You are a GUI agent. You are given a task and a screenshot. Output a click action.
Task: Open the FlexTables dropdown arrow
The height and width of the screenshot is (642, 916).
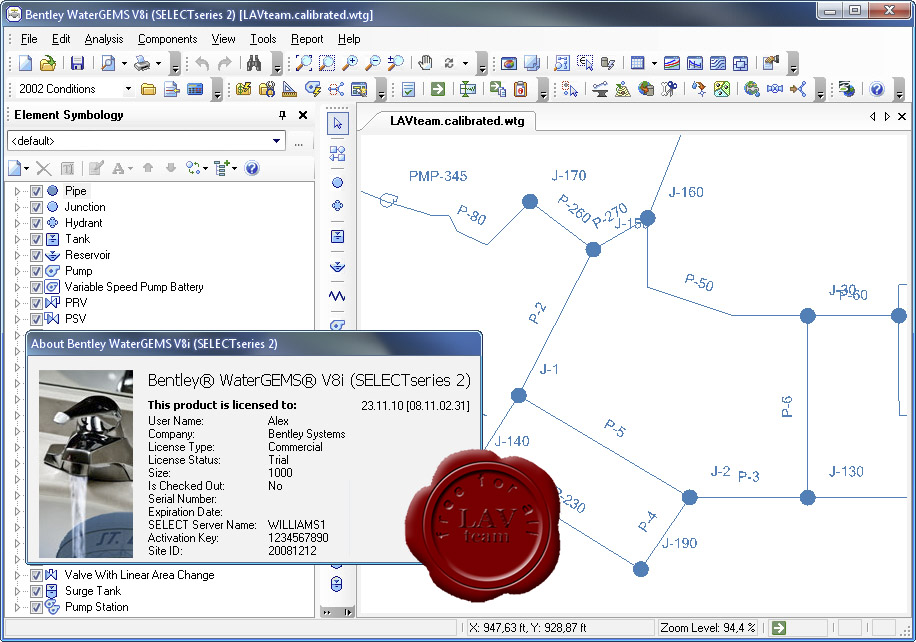654,63
